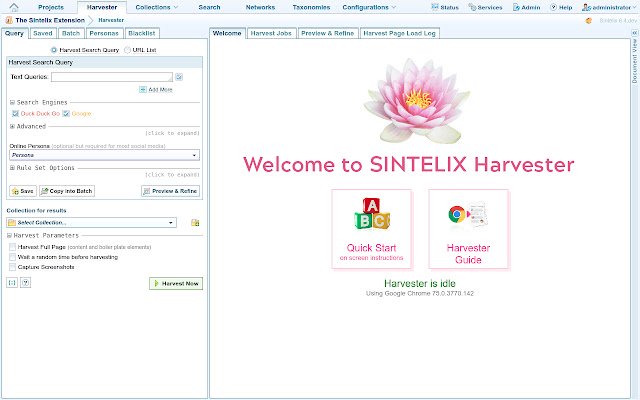Expand the Advanced section
The width and height of the screenshot is (640, 400).
click(x=12, y=127)
